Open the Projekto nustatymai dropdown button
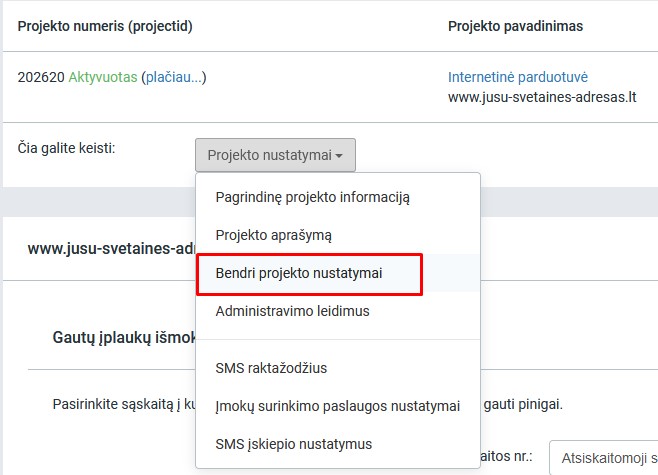The image size is (658, 475). click(275, 155)
